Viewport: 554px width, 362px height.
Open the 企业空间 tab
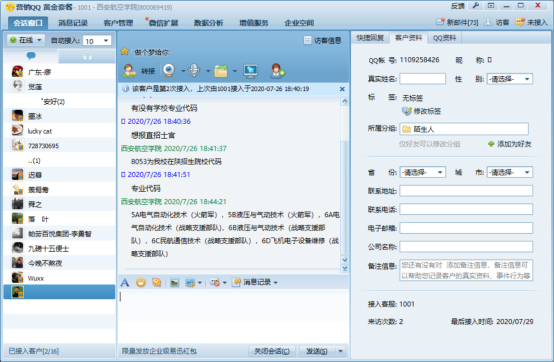click(x=299, y=23)
